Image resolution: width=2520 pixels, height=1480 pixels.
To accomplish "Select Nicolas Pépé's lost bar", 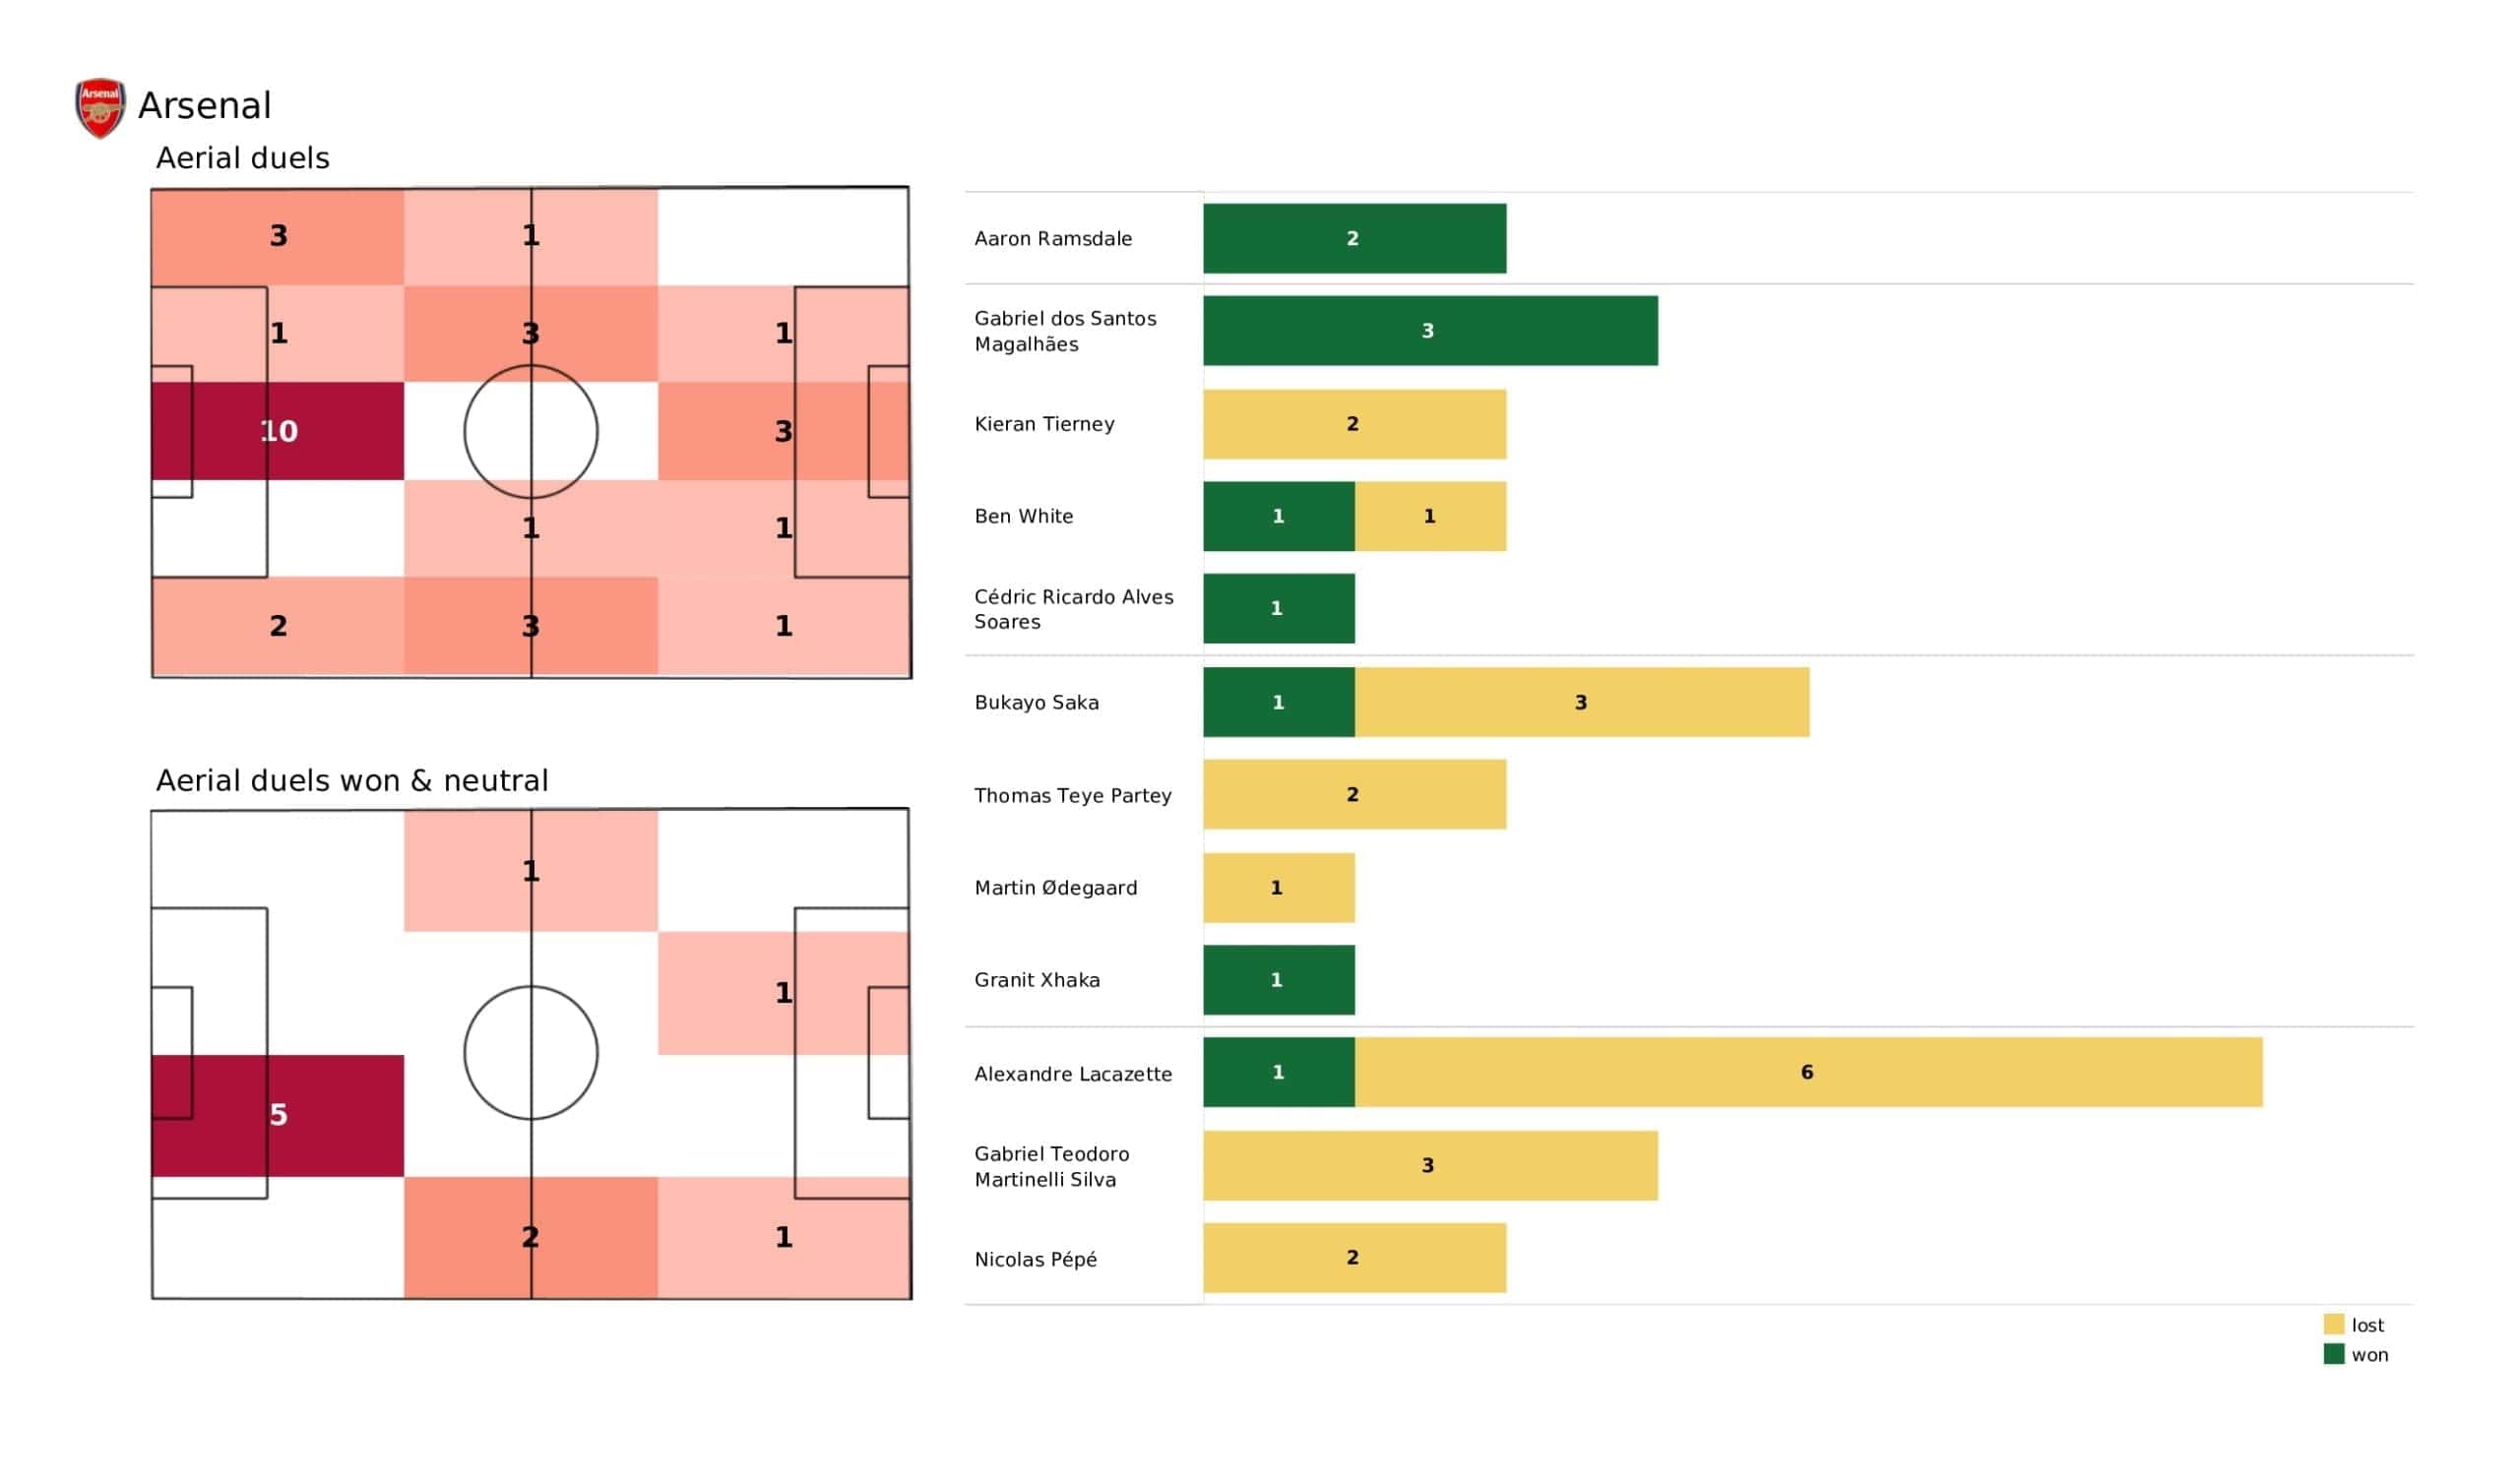I will point(1355,1258).
